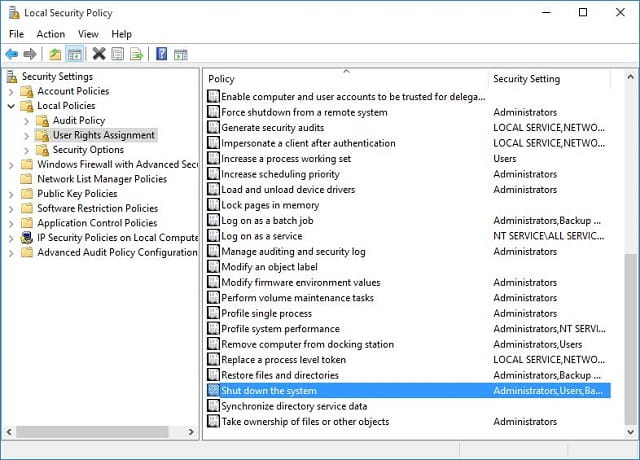Viewport: 640px width, 460px height.
Task: Select the Load and unload device drivers policy
Action: point(408,190)
